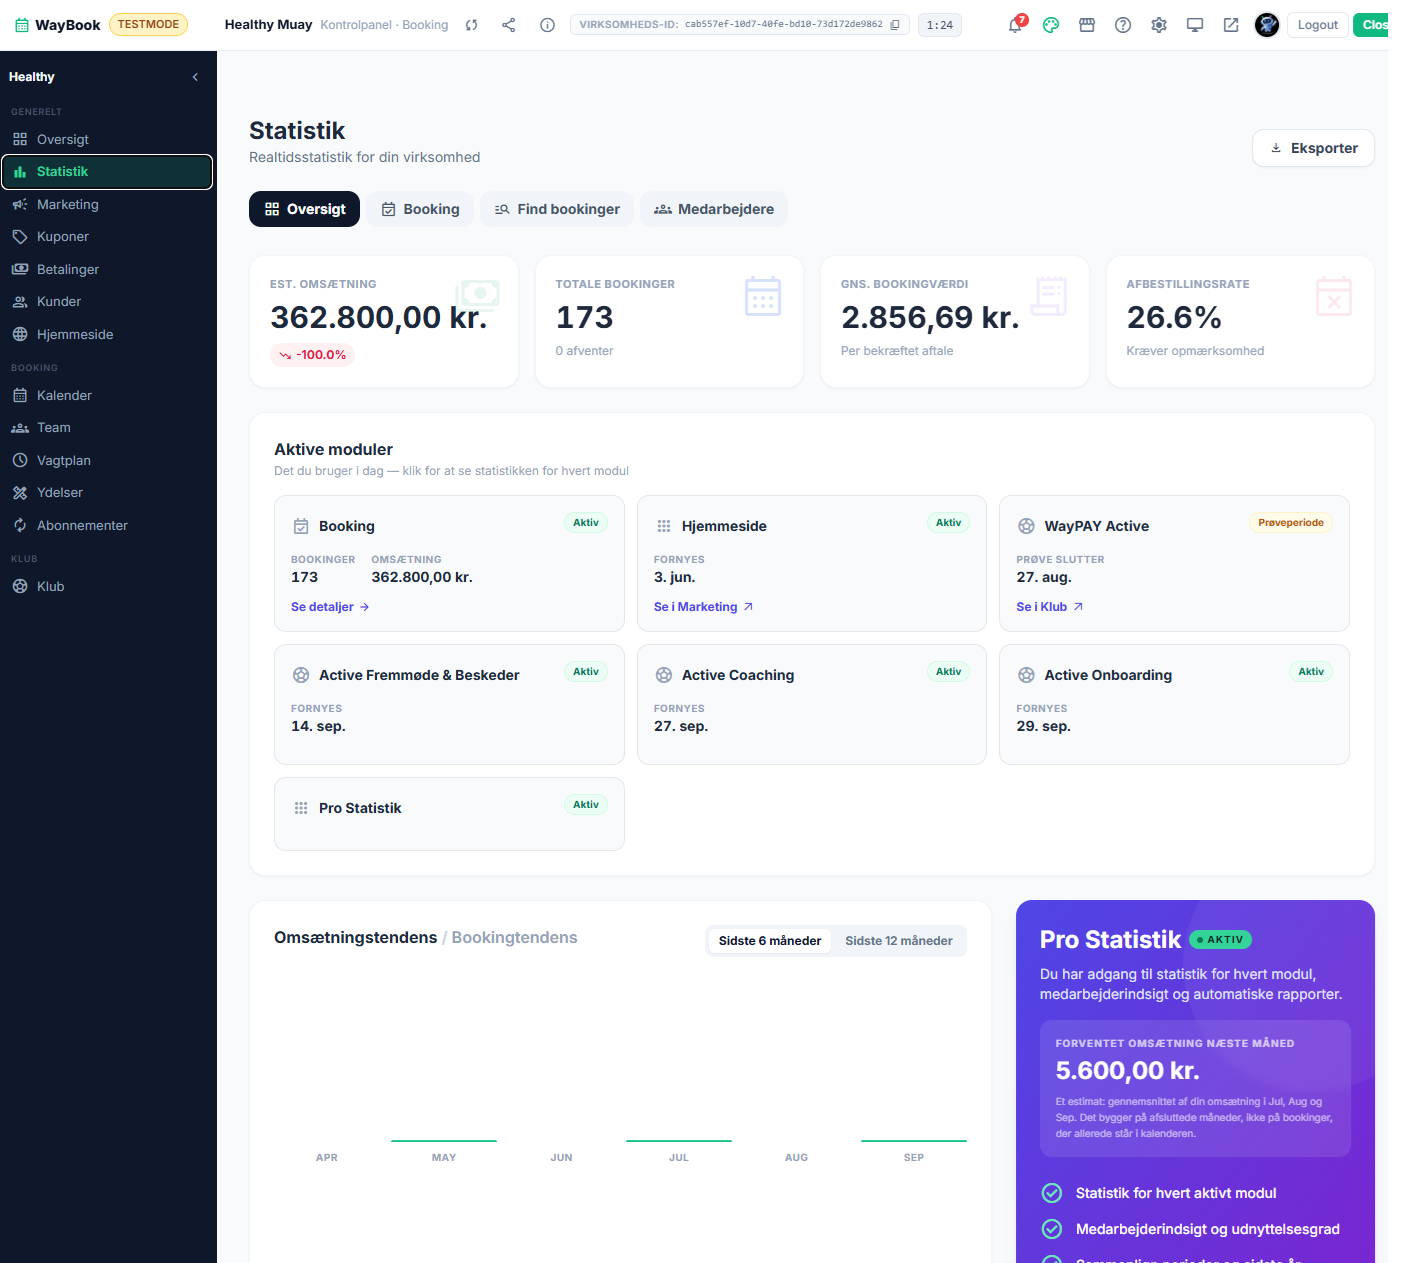The height and width of the screenshot is (1263, 1420).
Task: Click the Eksporter button
Action: pyautogui.click(x=1313, y=148)
